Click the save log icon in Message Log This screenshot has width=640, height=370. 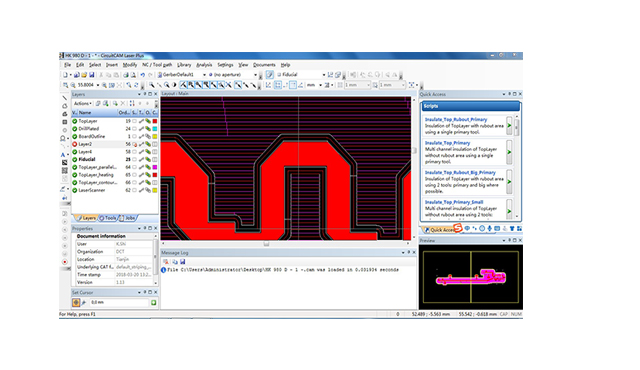coord(182,262)
